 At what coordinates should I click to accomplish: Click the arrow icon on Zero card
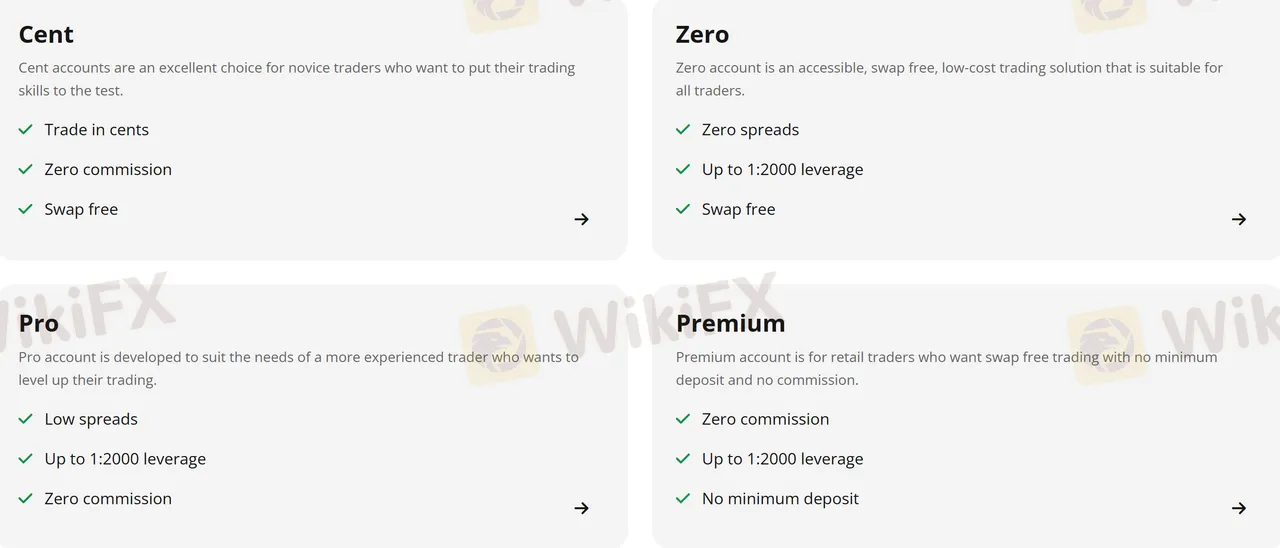pos(1239,219)
